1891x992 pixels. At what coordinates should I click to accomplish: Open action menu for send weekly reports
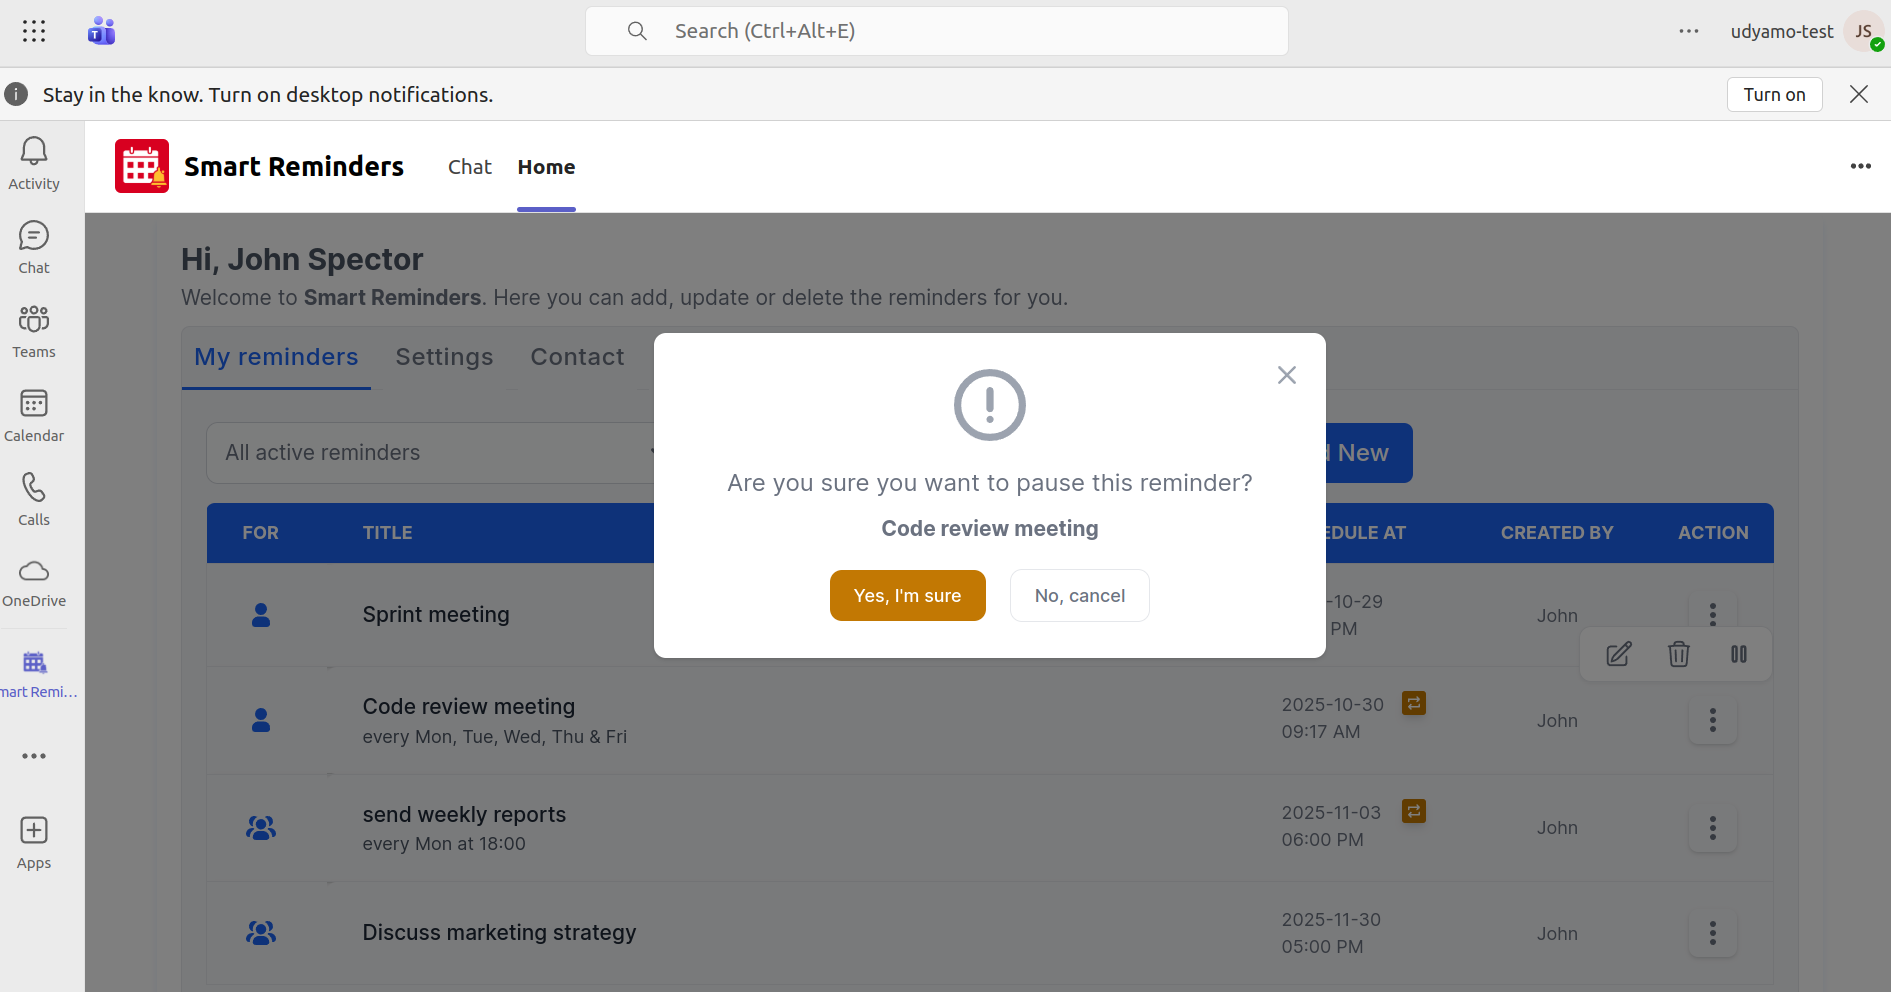1712,828
